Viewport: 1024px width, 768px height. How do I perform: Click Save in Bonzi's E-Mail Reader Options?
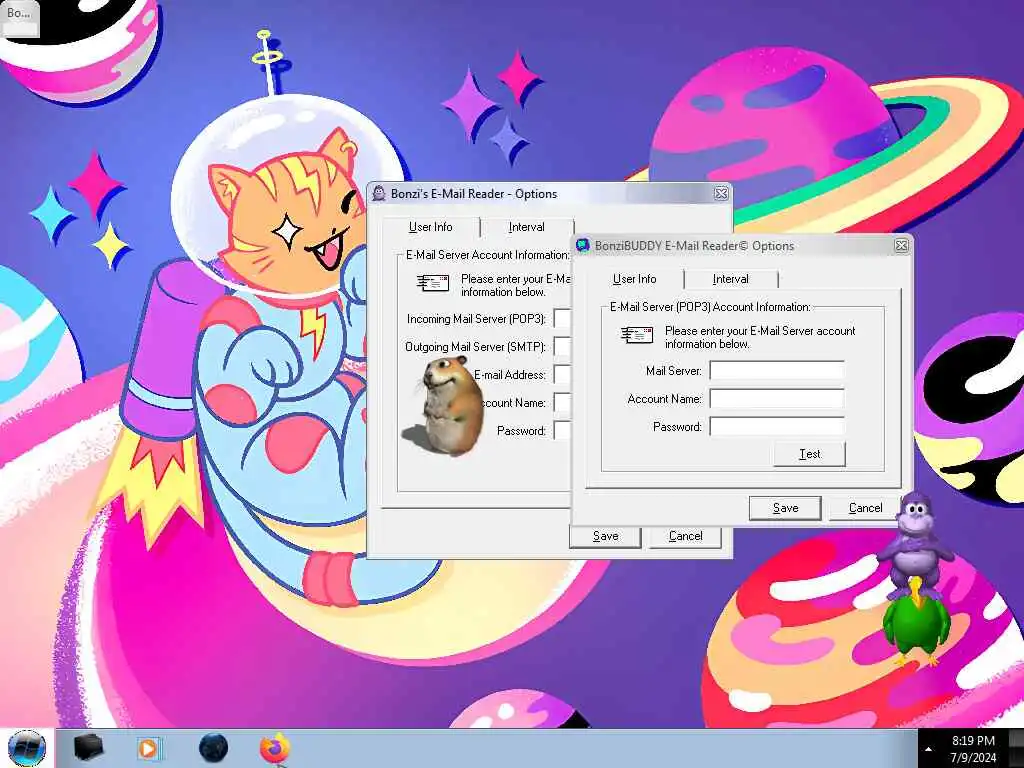click(605, 536)
